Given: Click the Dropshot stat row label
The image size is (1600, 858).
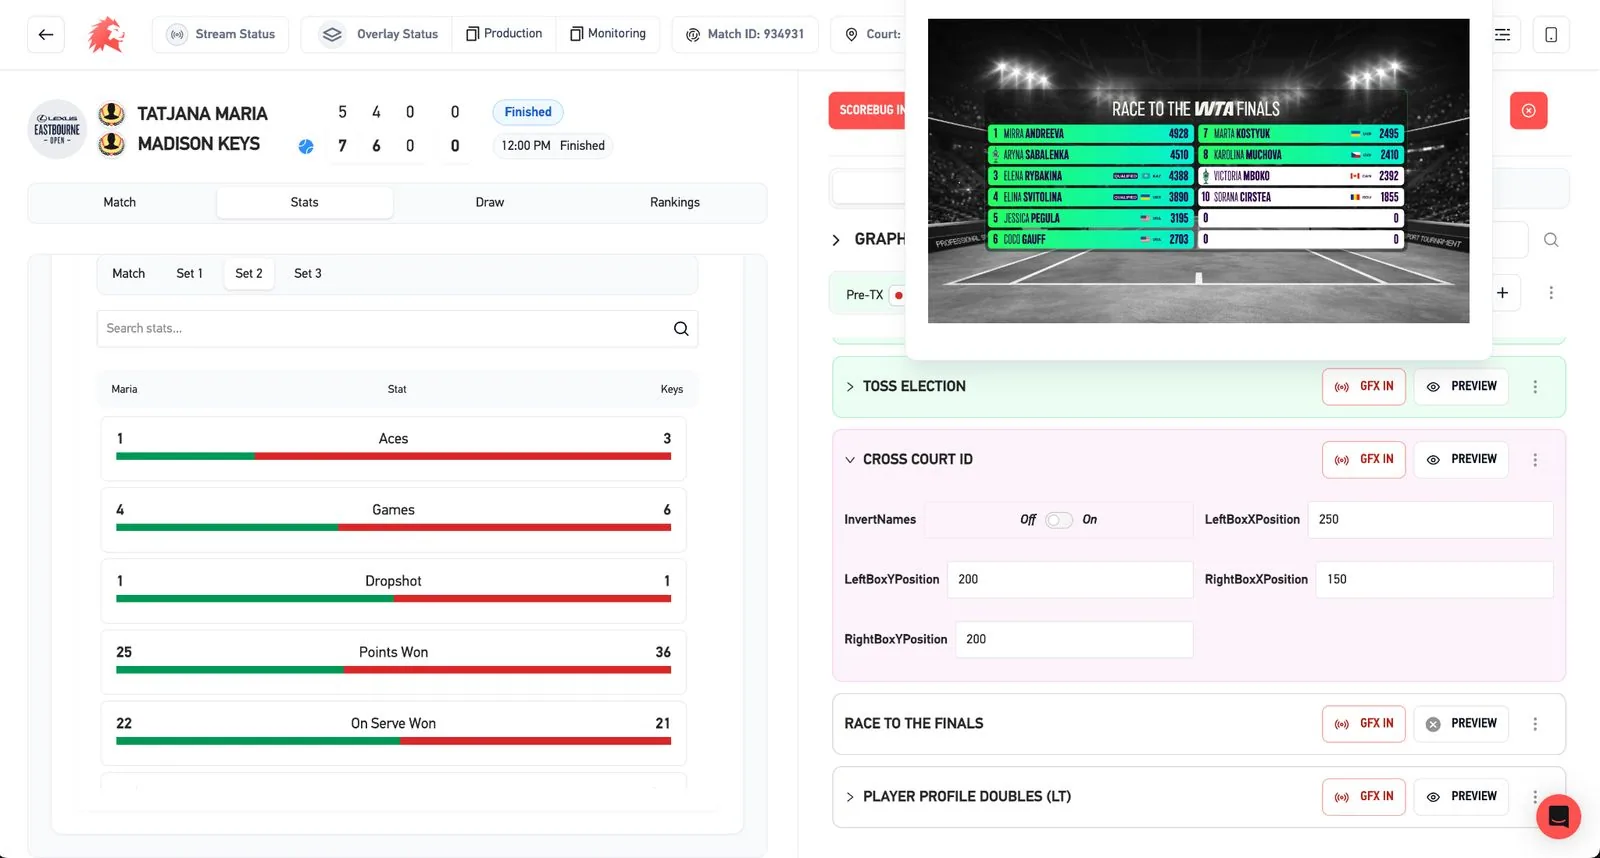Looking at the screenshot, I should pos(394,581).
